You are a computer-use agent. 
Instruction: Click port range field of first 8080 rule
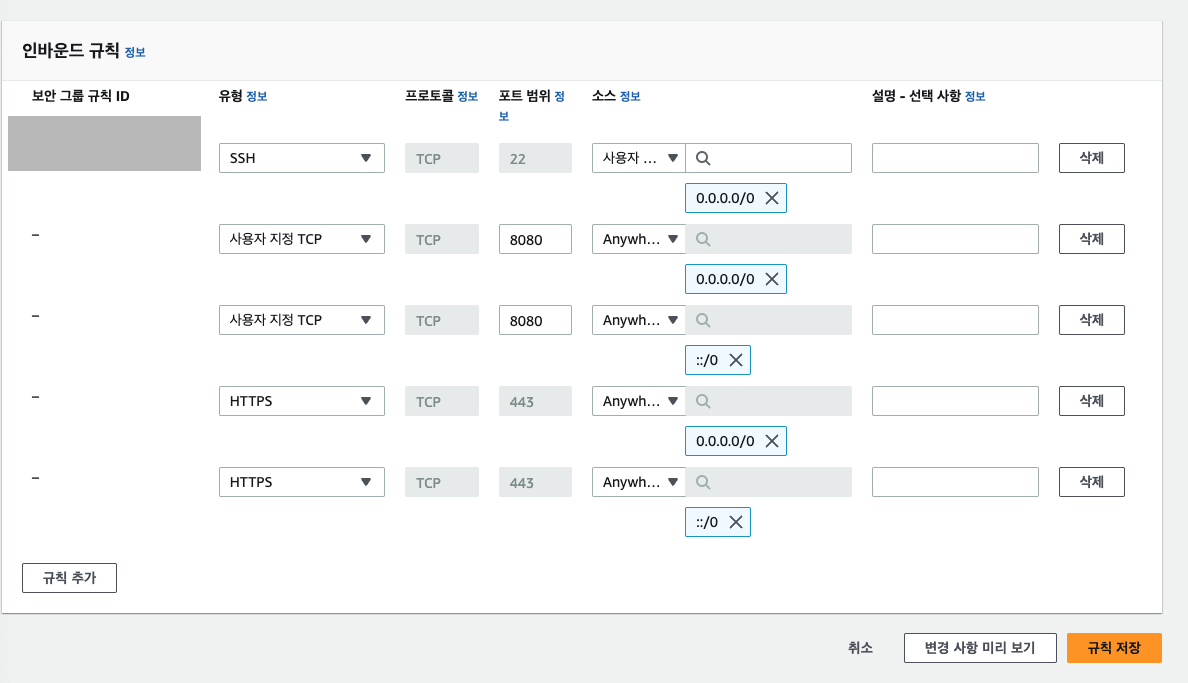click(x=535, y=240)
